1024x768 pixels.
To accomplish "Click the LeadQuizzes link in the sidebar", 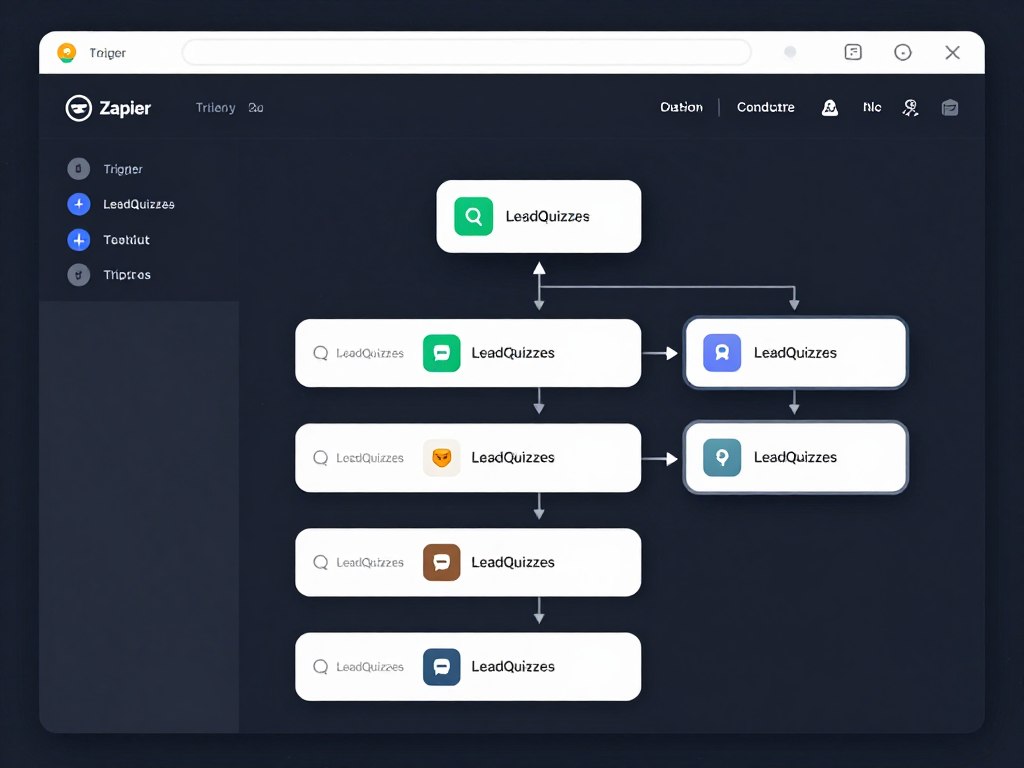I will (139, 204).
